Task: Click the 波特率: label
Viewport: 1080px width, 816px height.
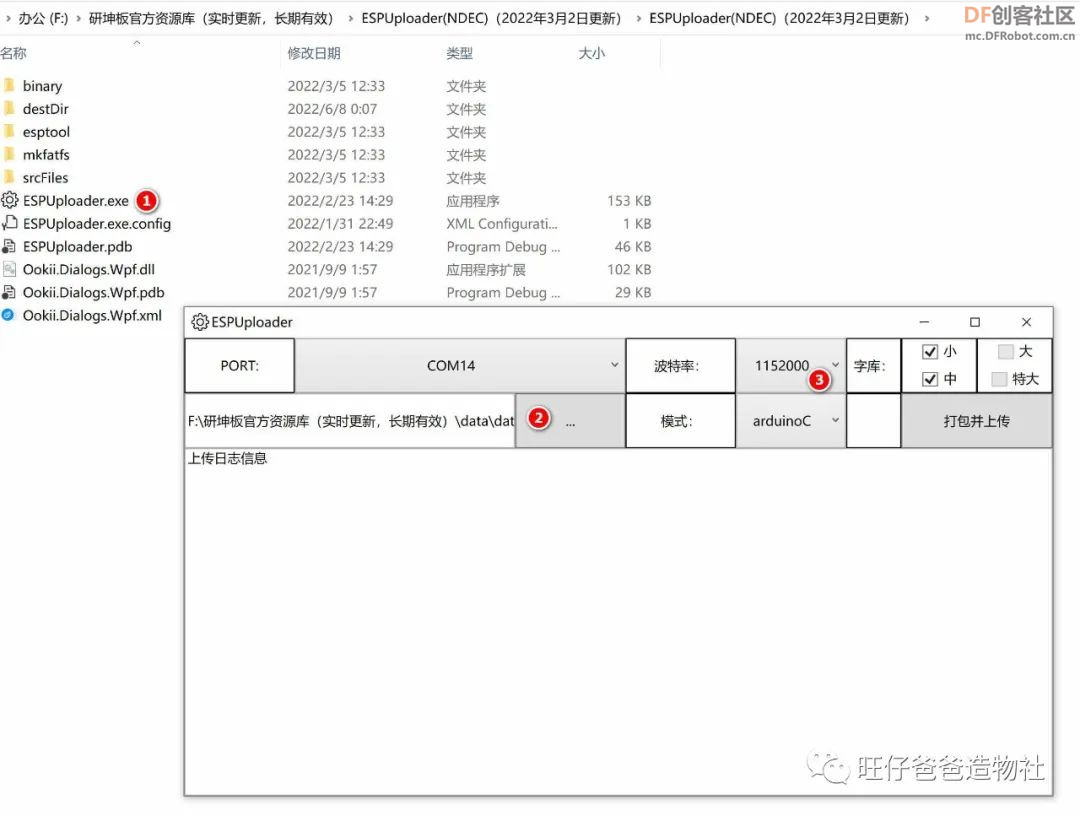Action: (681, 366)
